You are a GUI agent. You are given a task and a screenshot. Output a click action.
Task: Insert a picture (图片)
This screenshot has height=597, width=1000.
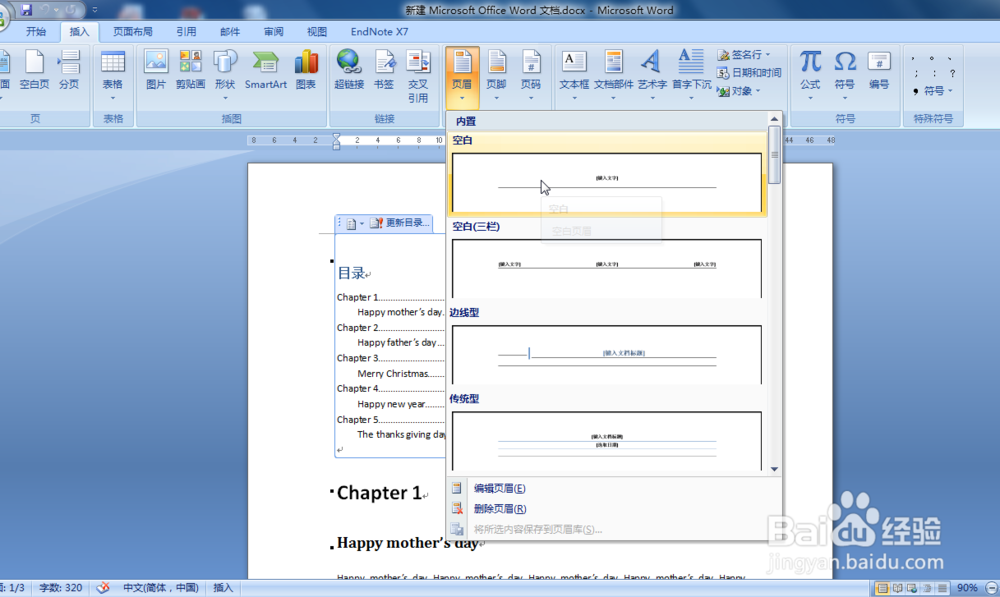click(156, 70)
